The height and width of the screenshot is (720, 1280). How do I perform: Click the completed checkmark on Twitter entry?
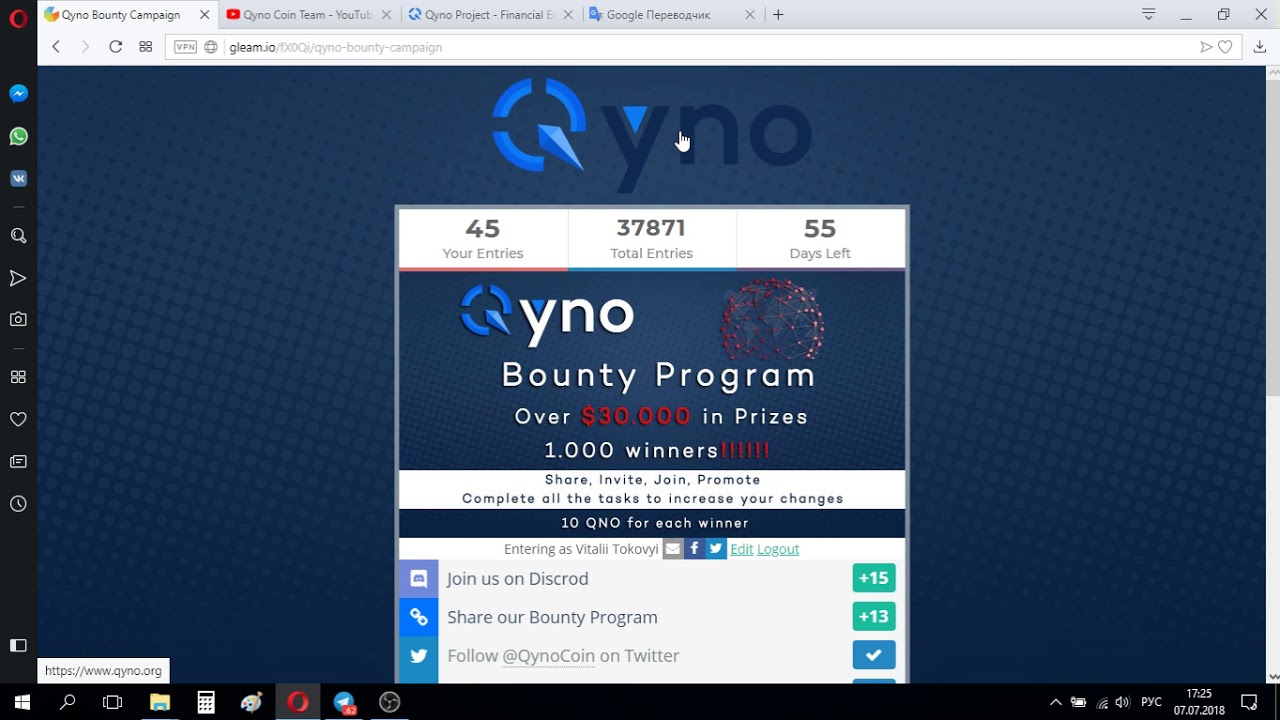pyautogui.click(x=874, y=655)
